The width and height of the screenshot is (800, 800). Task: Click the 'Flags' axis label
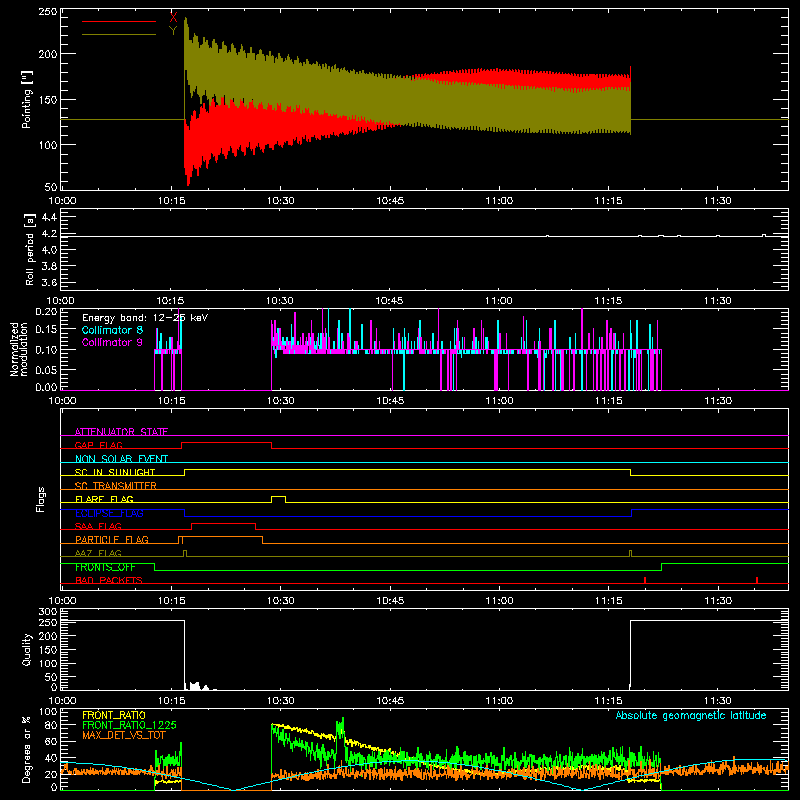tap(41, 499)
